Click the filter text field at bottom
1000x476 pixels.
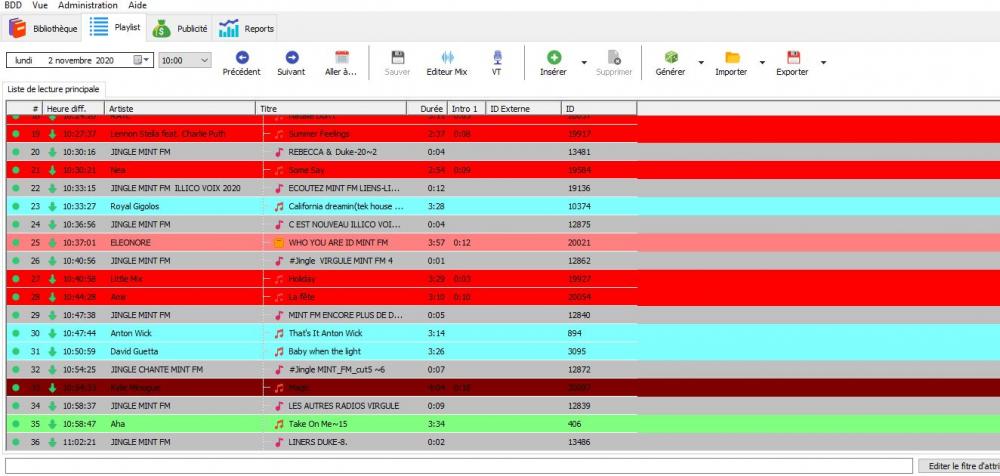pyautogui.click(x=459, y=466)
